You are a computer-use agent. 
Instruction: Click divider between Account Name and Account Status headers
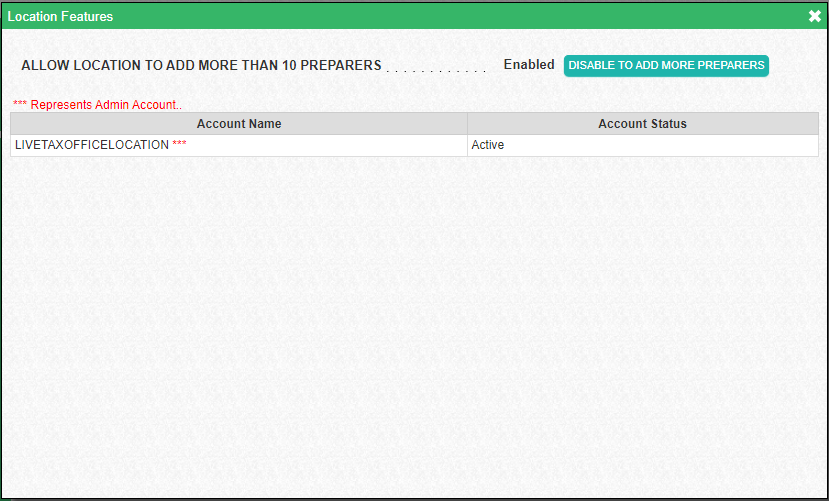467,124
